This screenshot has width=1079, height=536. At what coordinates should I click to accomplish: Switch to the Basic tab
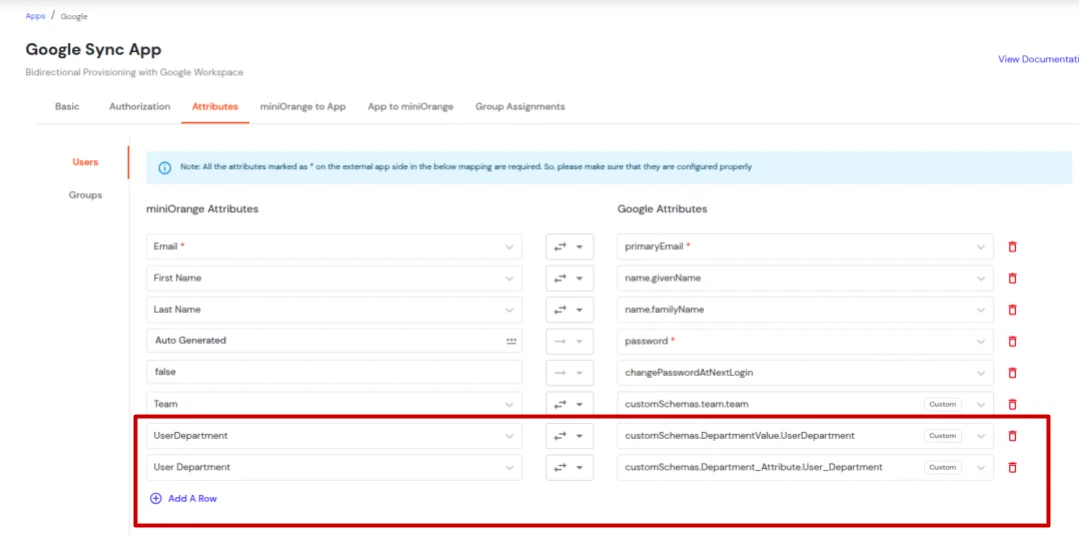tap(67, 107)
